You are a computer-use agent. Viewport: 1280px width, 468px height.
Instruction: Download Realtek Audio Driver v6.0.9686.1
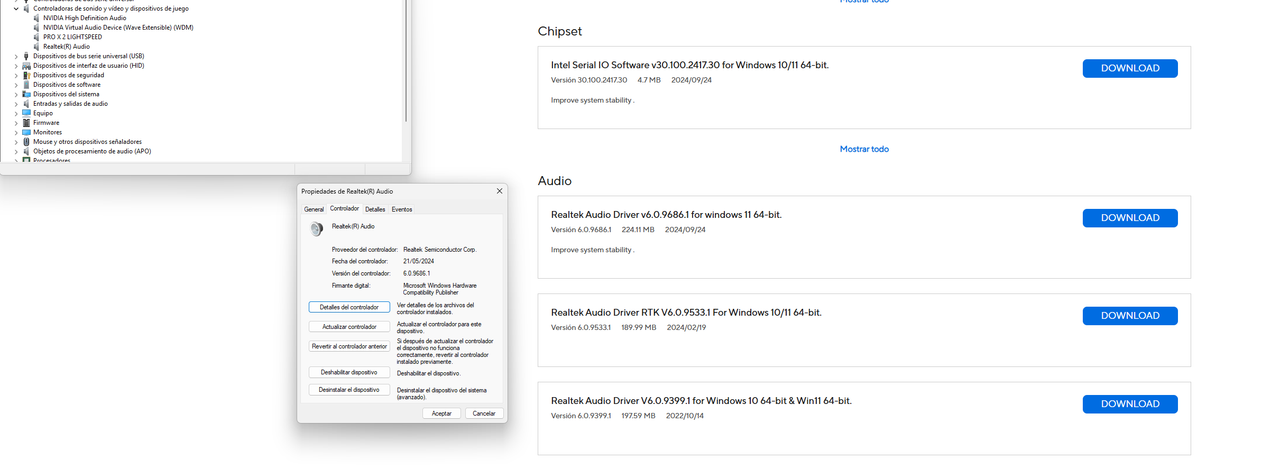1130,218
